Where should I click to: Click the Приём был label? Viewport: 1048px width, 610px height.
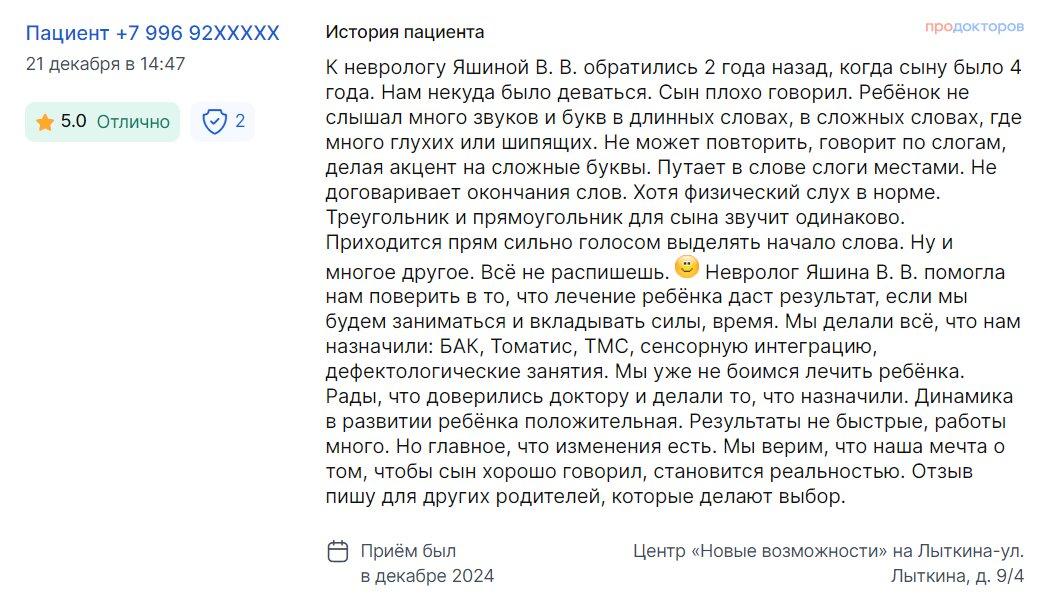tap(408, 551)
